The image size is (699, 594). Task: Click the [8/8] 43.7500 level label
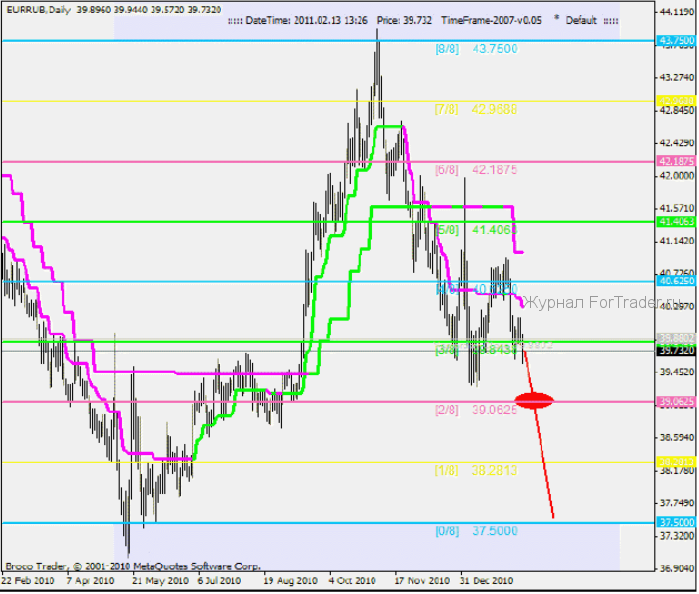pyautogui.click(x=475, y=49)
